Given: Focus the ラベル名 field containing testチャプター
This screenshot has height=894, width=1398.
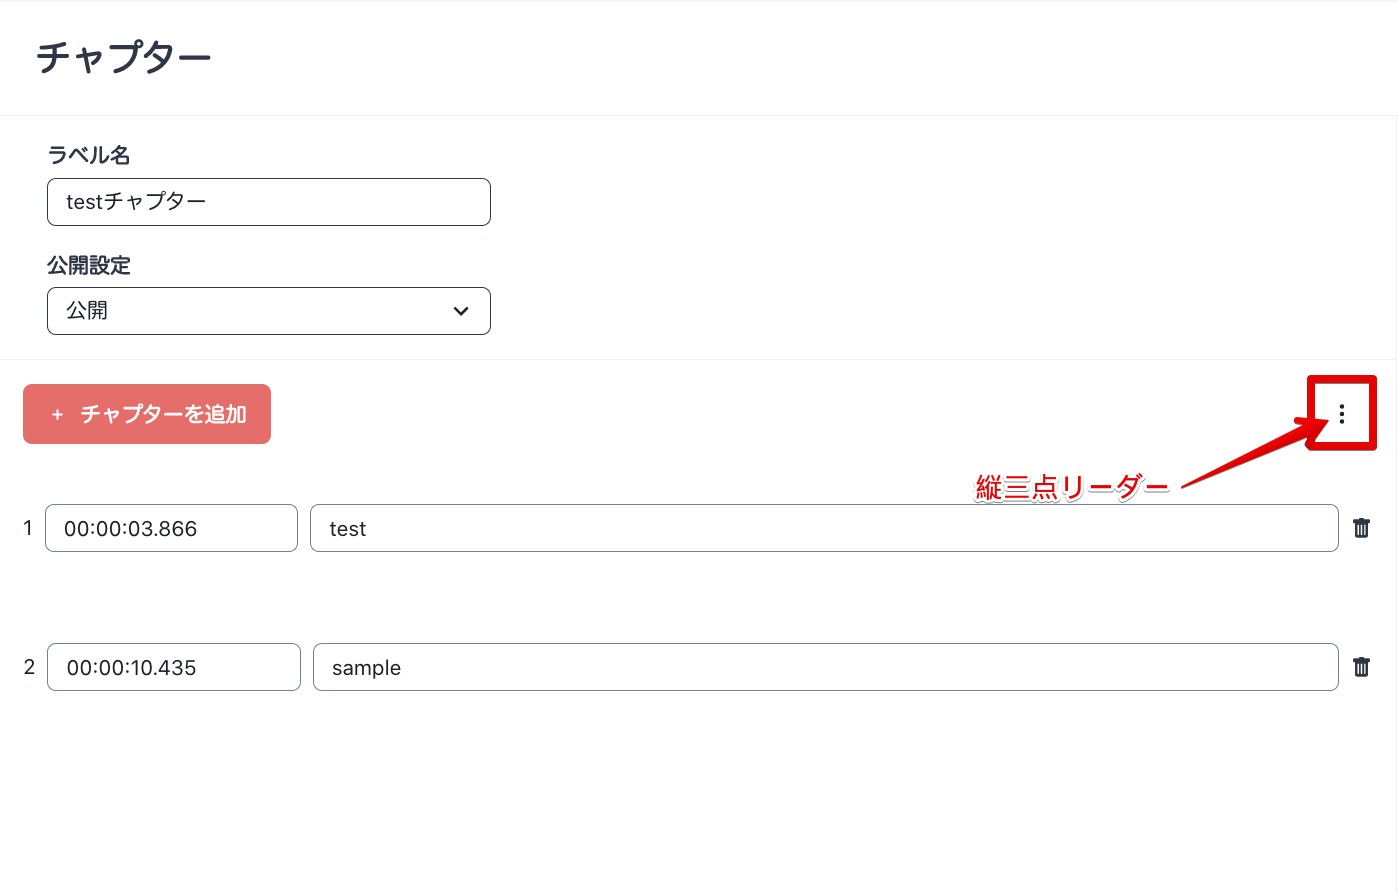Looking at the screenshot, I should tap(268, 202).
